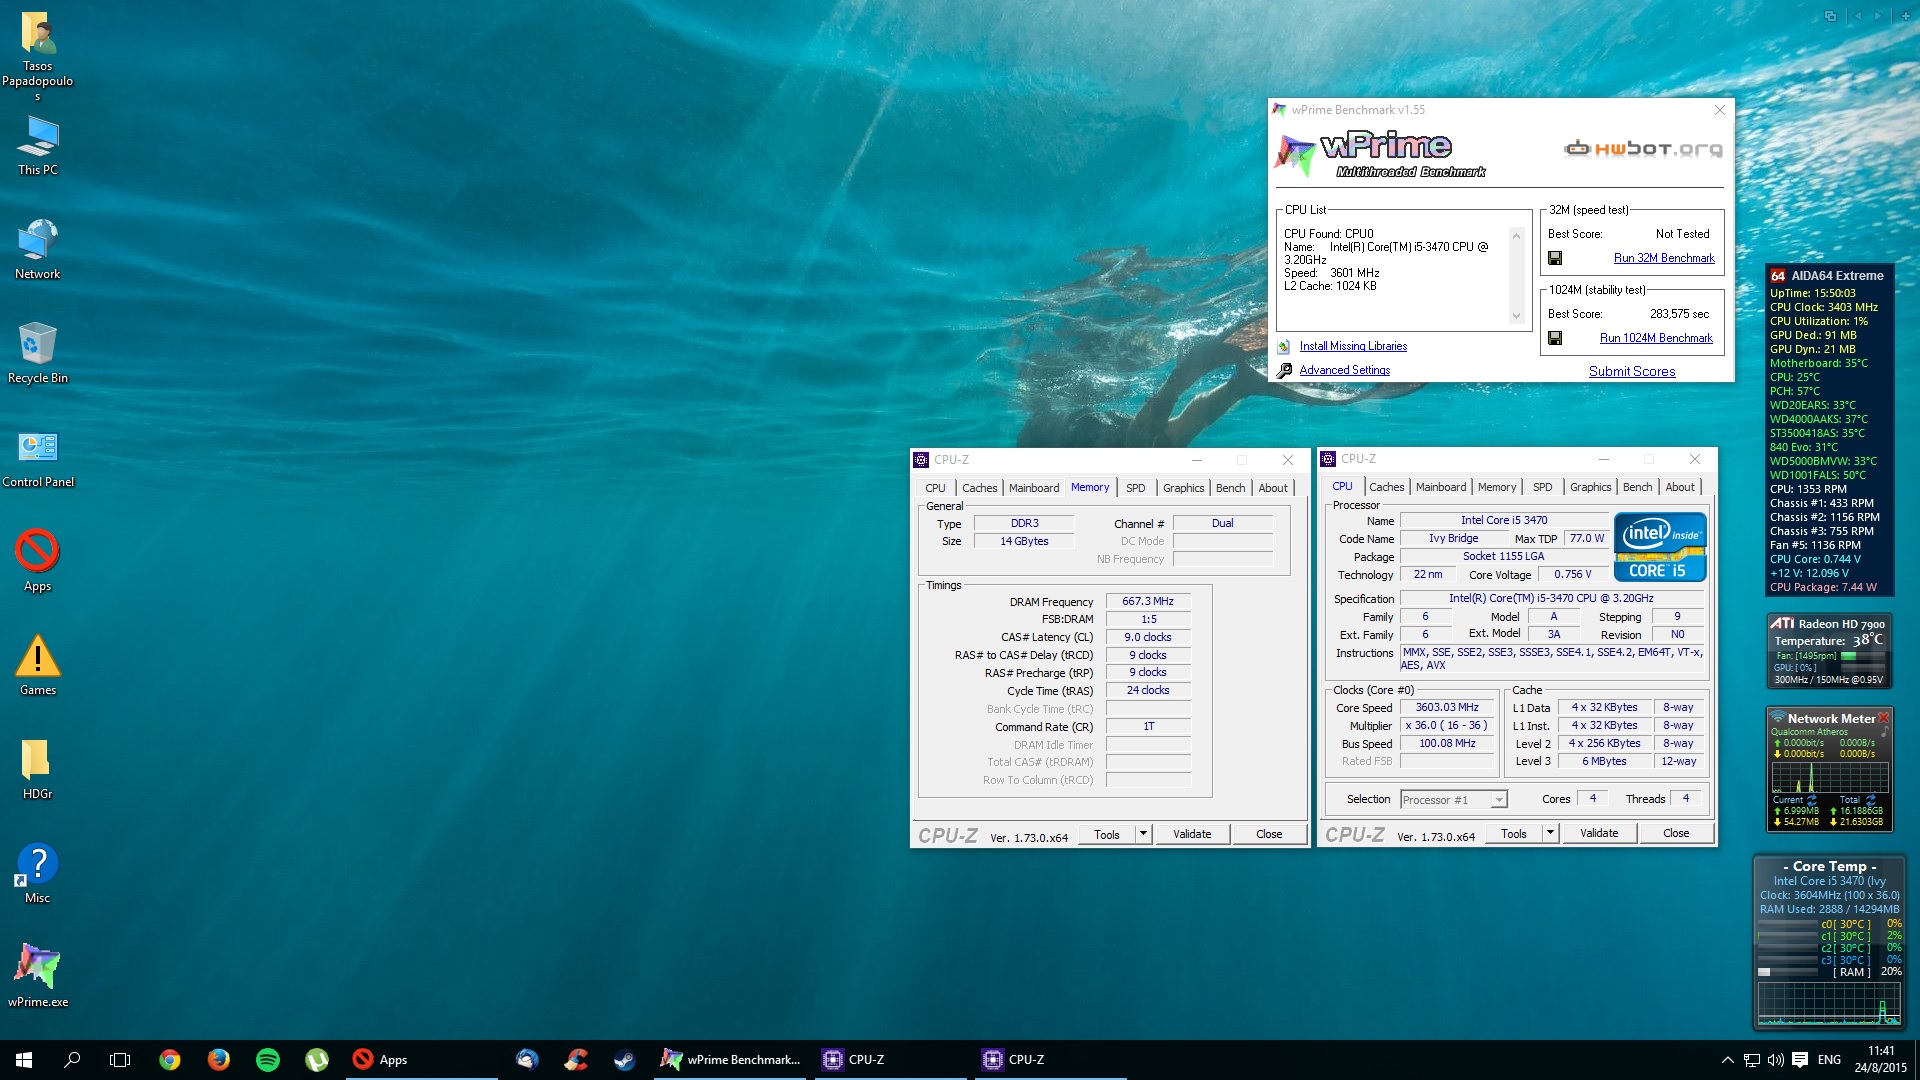This screenshot has width=1920, height=1080.
Task: Click the Intel Core i5 logo image
Action: pyautogui.click(x=1660, y=547)
